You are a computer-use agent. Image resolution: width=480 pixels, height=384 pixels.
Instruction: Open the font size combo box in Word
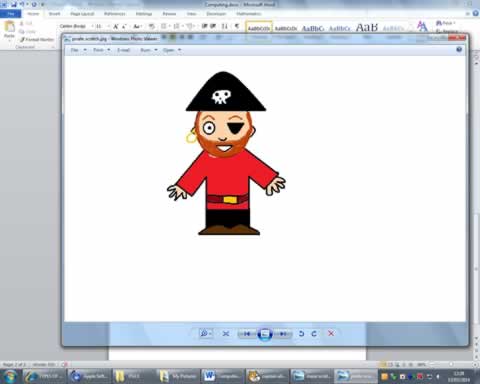tap(102, 26)
